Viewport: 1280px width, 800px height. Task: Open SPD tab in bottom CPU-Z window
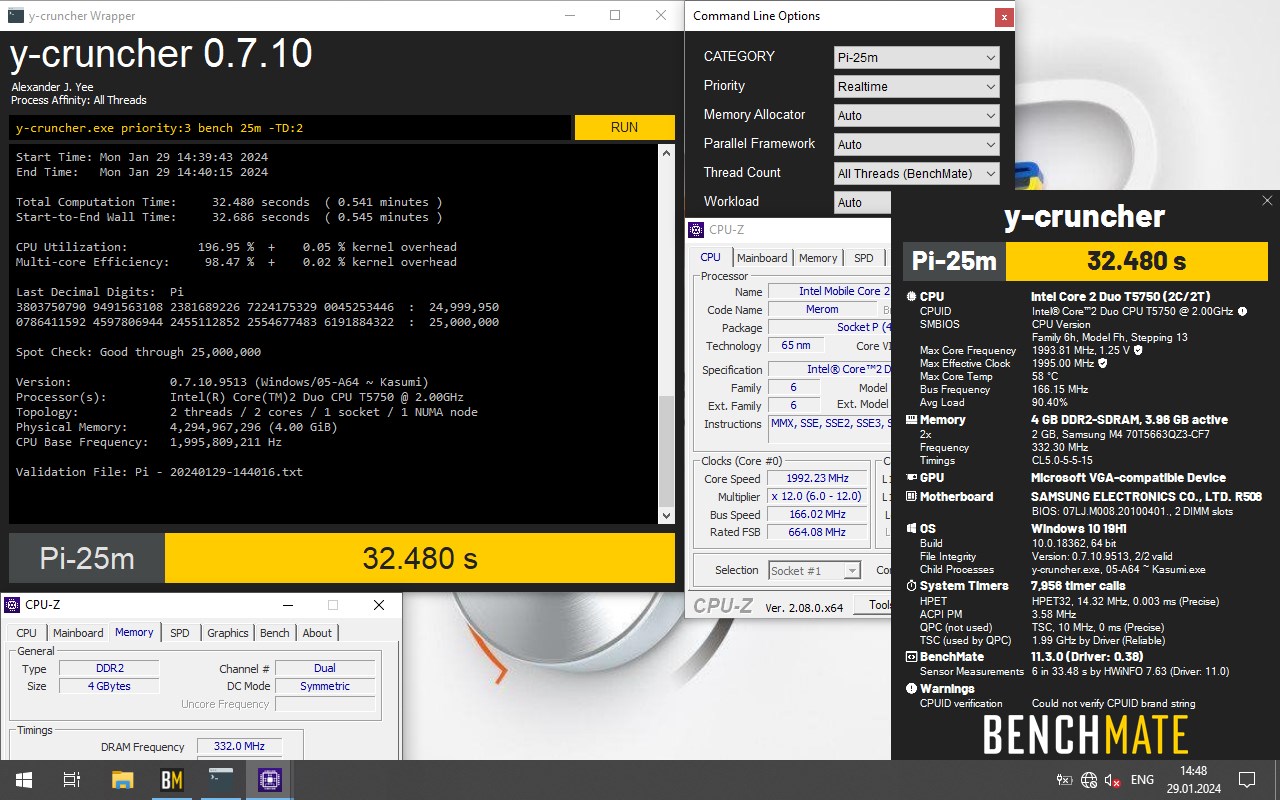click(179, 633)
